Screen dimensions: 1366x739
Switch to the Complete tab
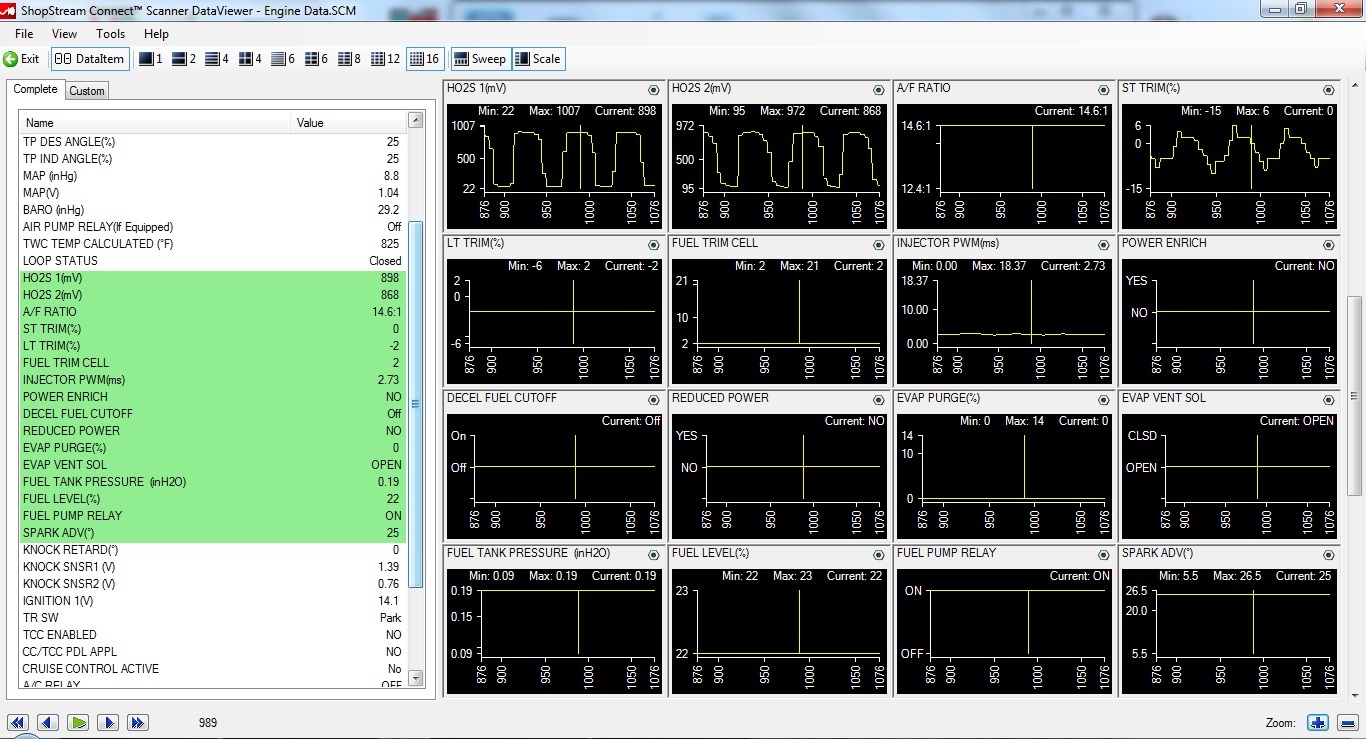pyautogui.click(x=35, y=89)
